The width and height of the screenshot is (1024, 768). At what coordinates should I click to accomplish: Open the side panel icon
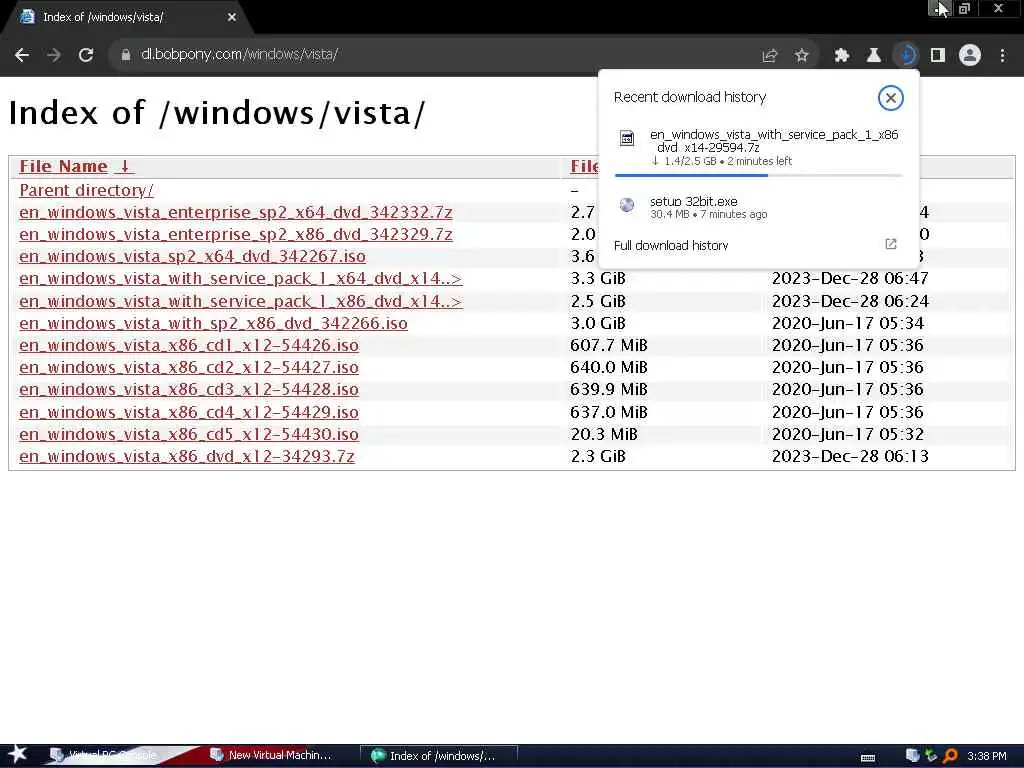pos(938,56)
